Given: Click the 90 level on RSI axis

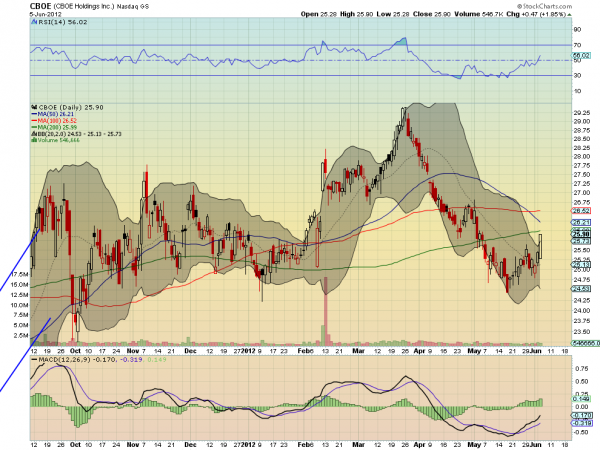Looking at the screenshot, I should (x=577, y=30).
